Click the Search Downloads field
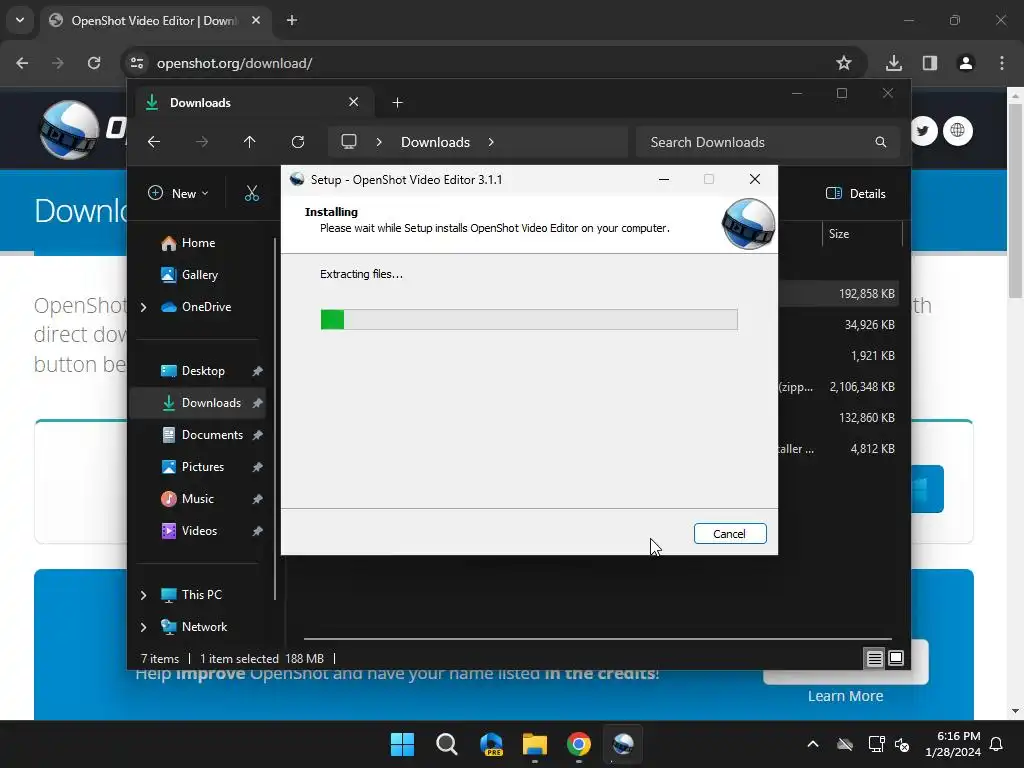The width and height of the screenshot is (1024, 768). click(767, 142)
